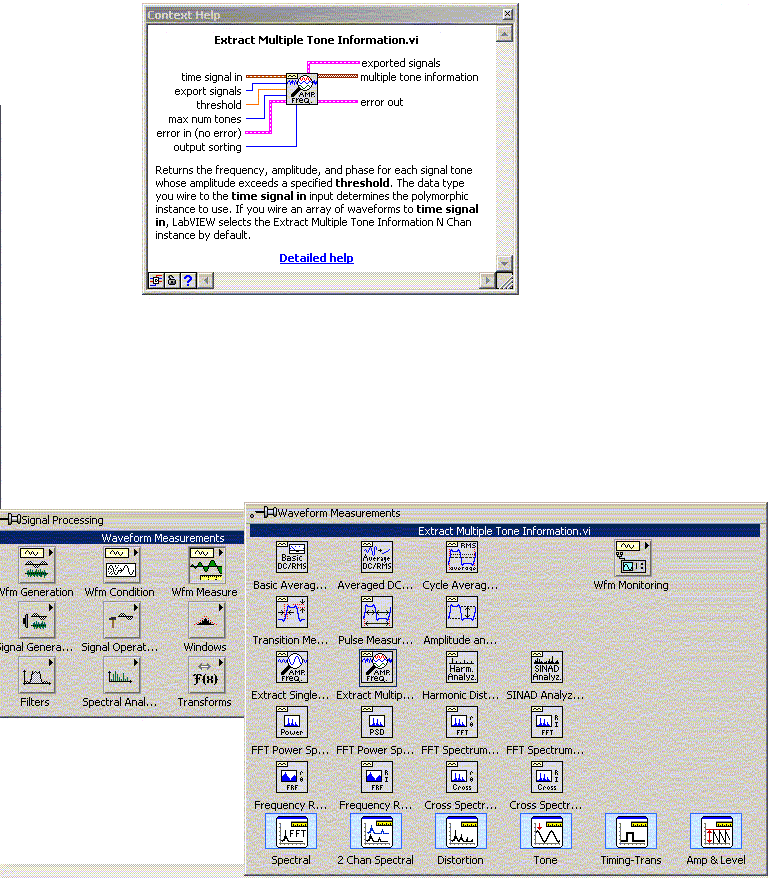The height and width of the screenshot is (878, 768).
Task: Click Context Help horizontal scroll right arrow
Action: 488,281
